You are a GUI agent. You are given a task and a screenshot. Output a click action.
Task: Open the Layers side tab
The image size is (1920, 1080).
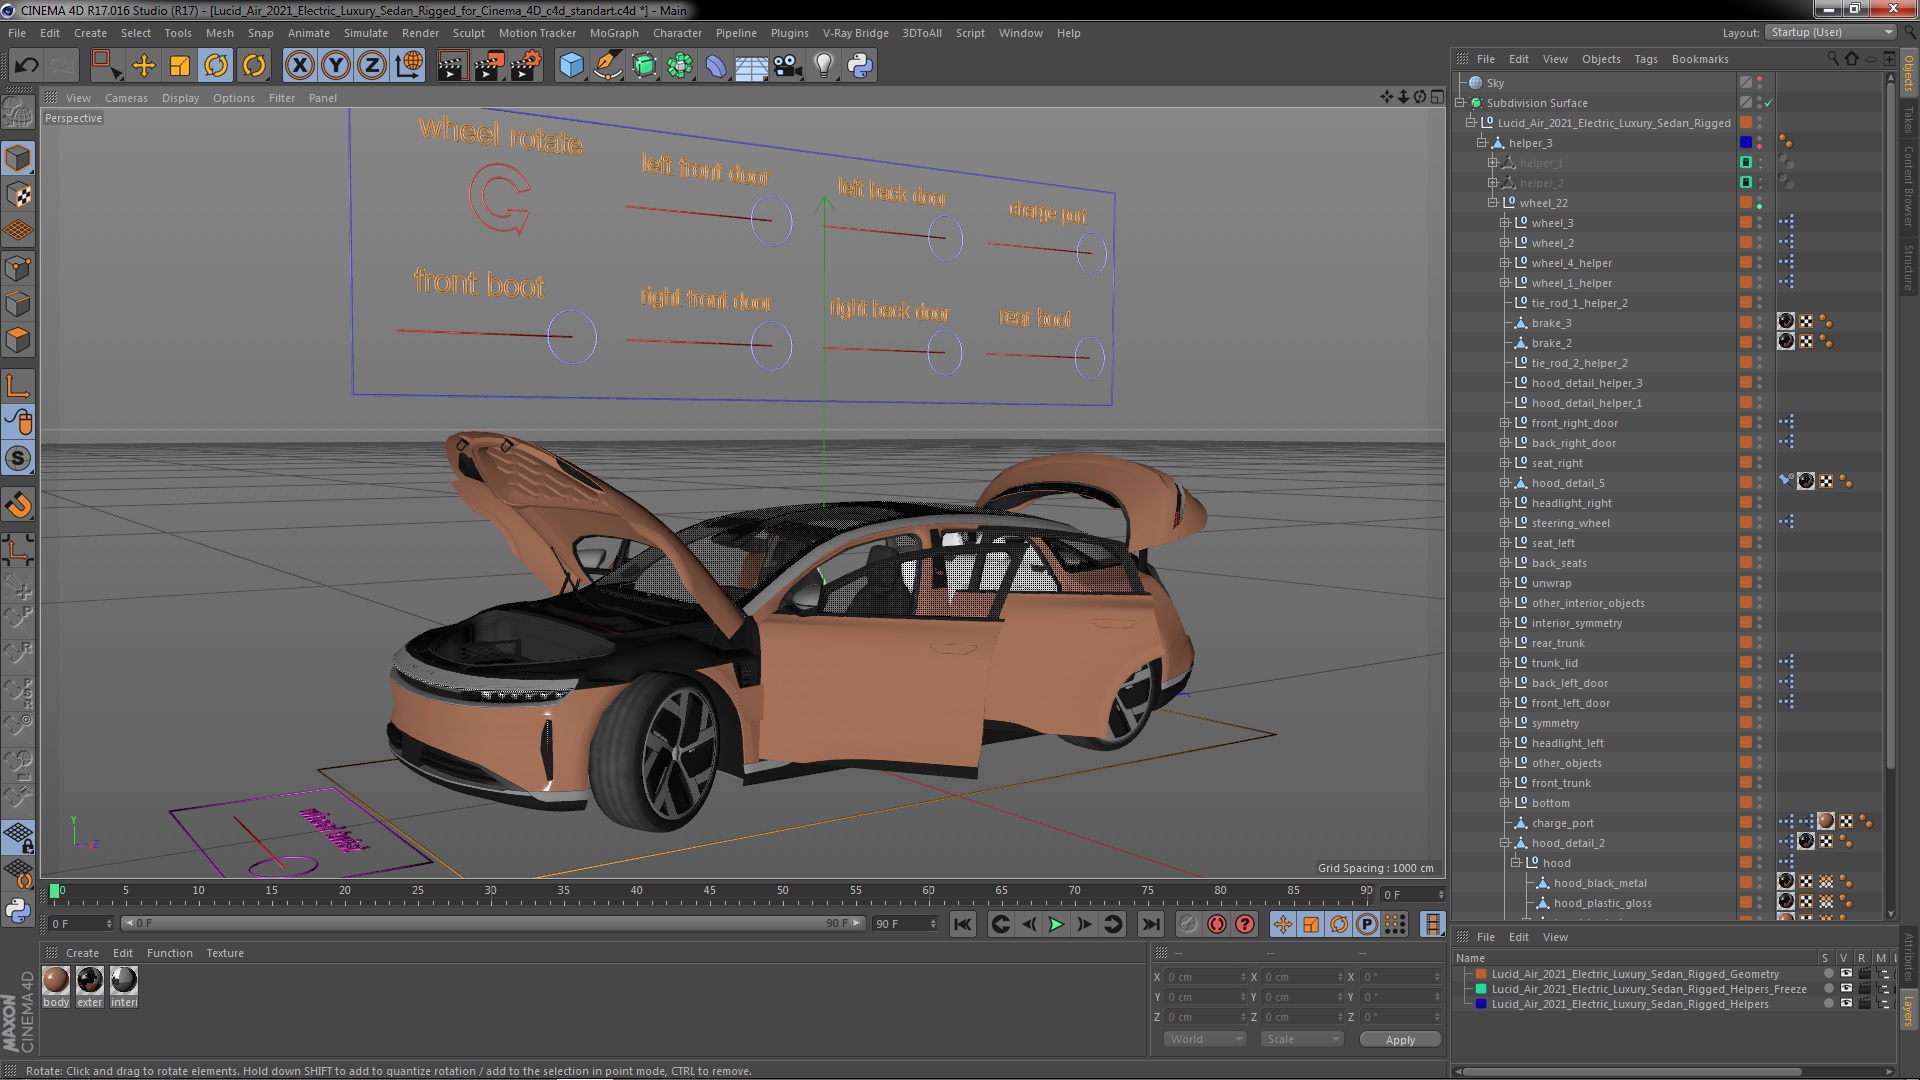pyautogui.click(x=1908, y=1010)
